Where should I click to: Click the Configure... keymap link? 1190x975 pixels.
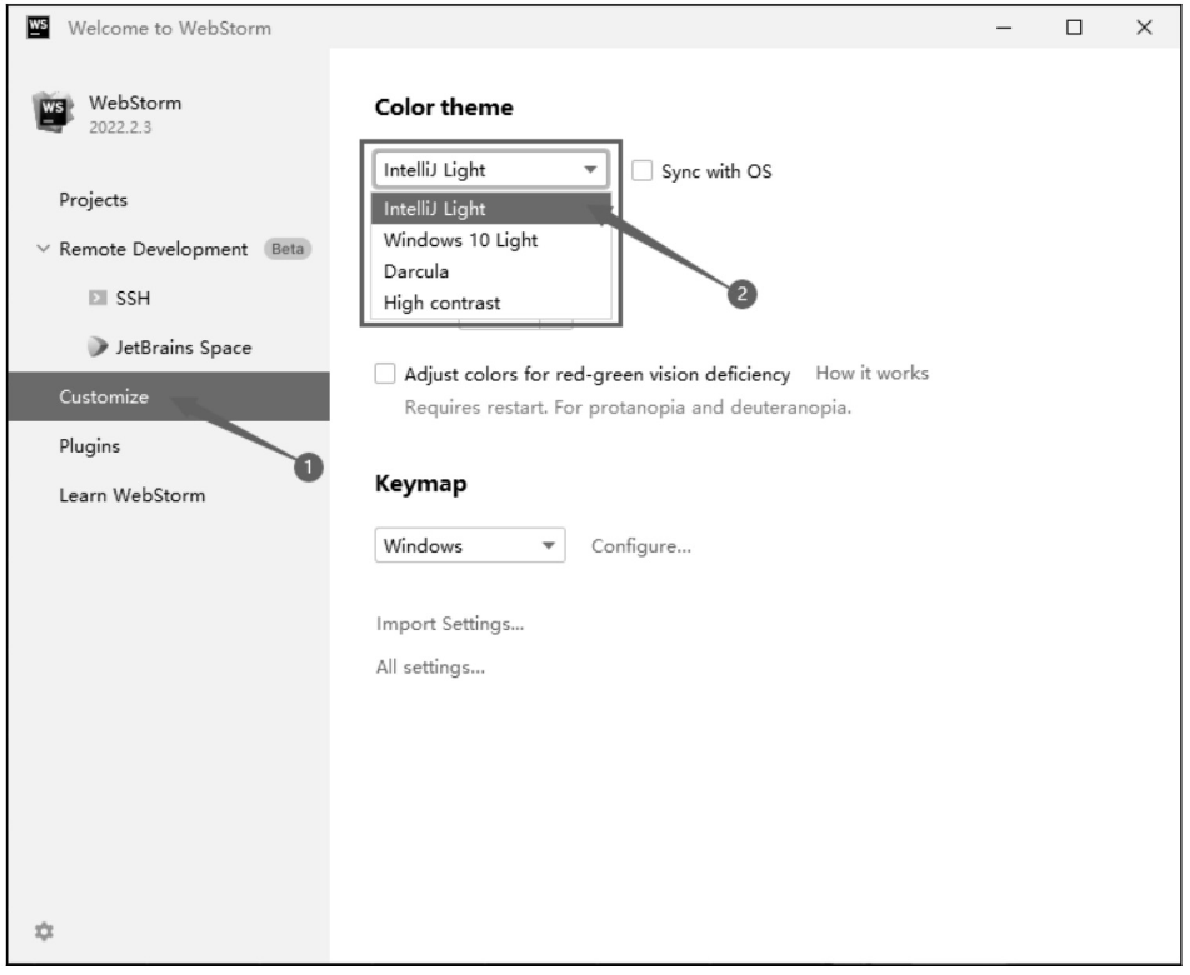(641, 546)
